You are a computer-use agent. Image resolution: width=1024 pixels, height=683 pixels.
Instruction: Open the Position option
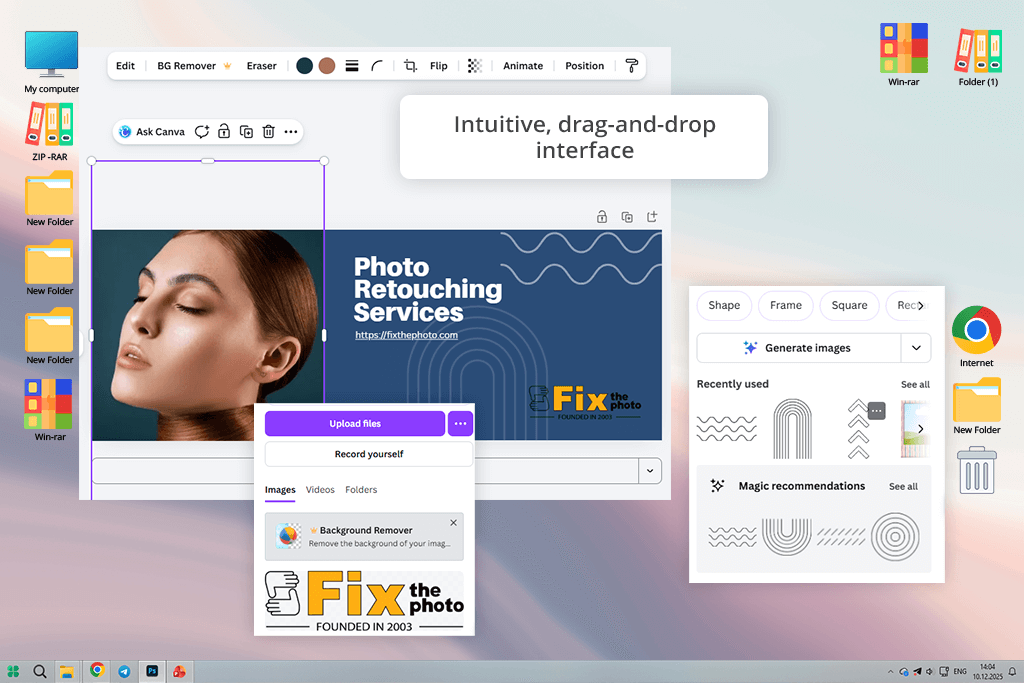pyautogui.click(x=584, y=66)
